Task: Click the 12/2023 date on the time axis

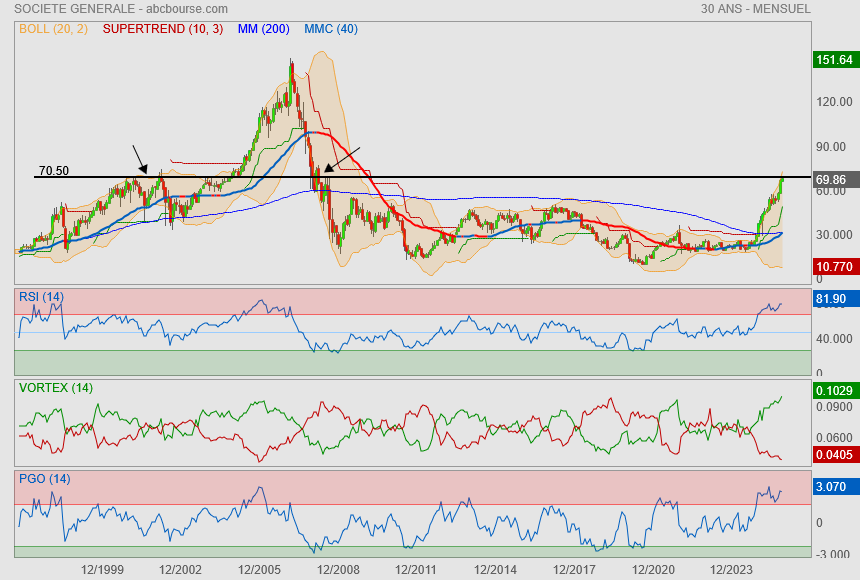Action: (x=731, y=569)
